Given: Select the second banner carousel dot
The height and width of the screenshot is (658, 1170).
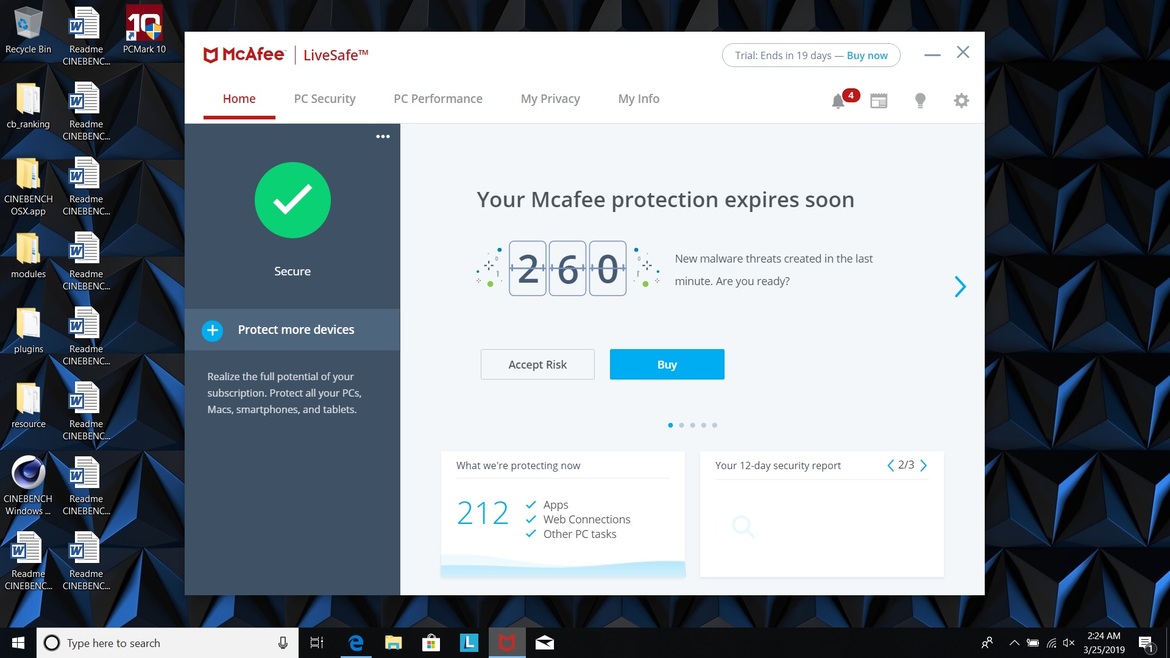Looking at the screenshot, I should point(681,425).
